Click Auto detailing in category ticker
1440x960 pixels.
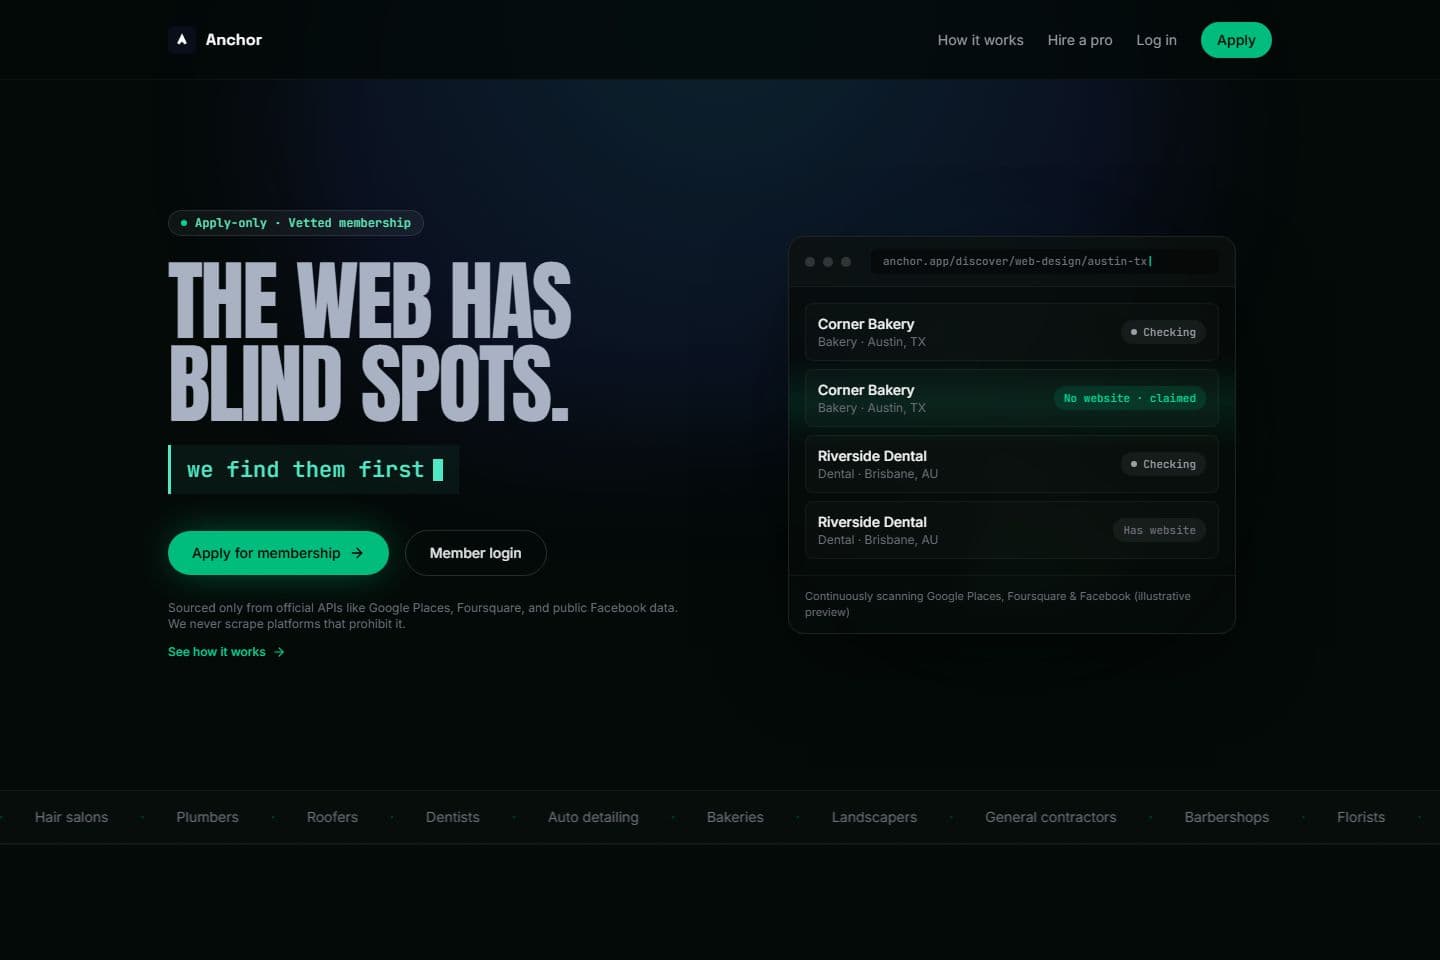(x=593, y=817)
